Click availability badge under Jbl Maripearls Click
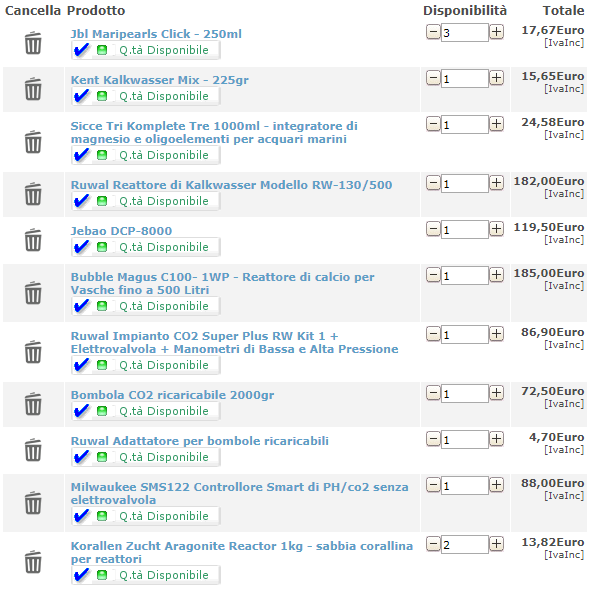 146,50
